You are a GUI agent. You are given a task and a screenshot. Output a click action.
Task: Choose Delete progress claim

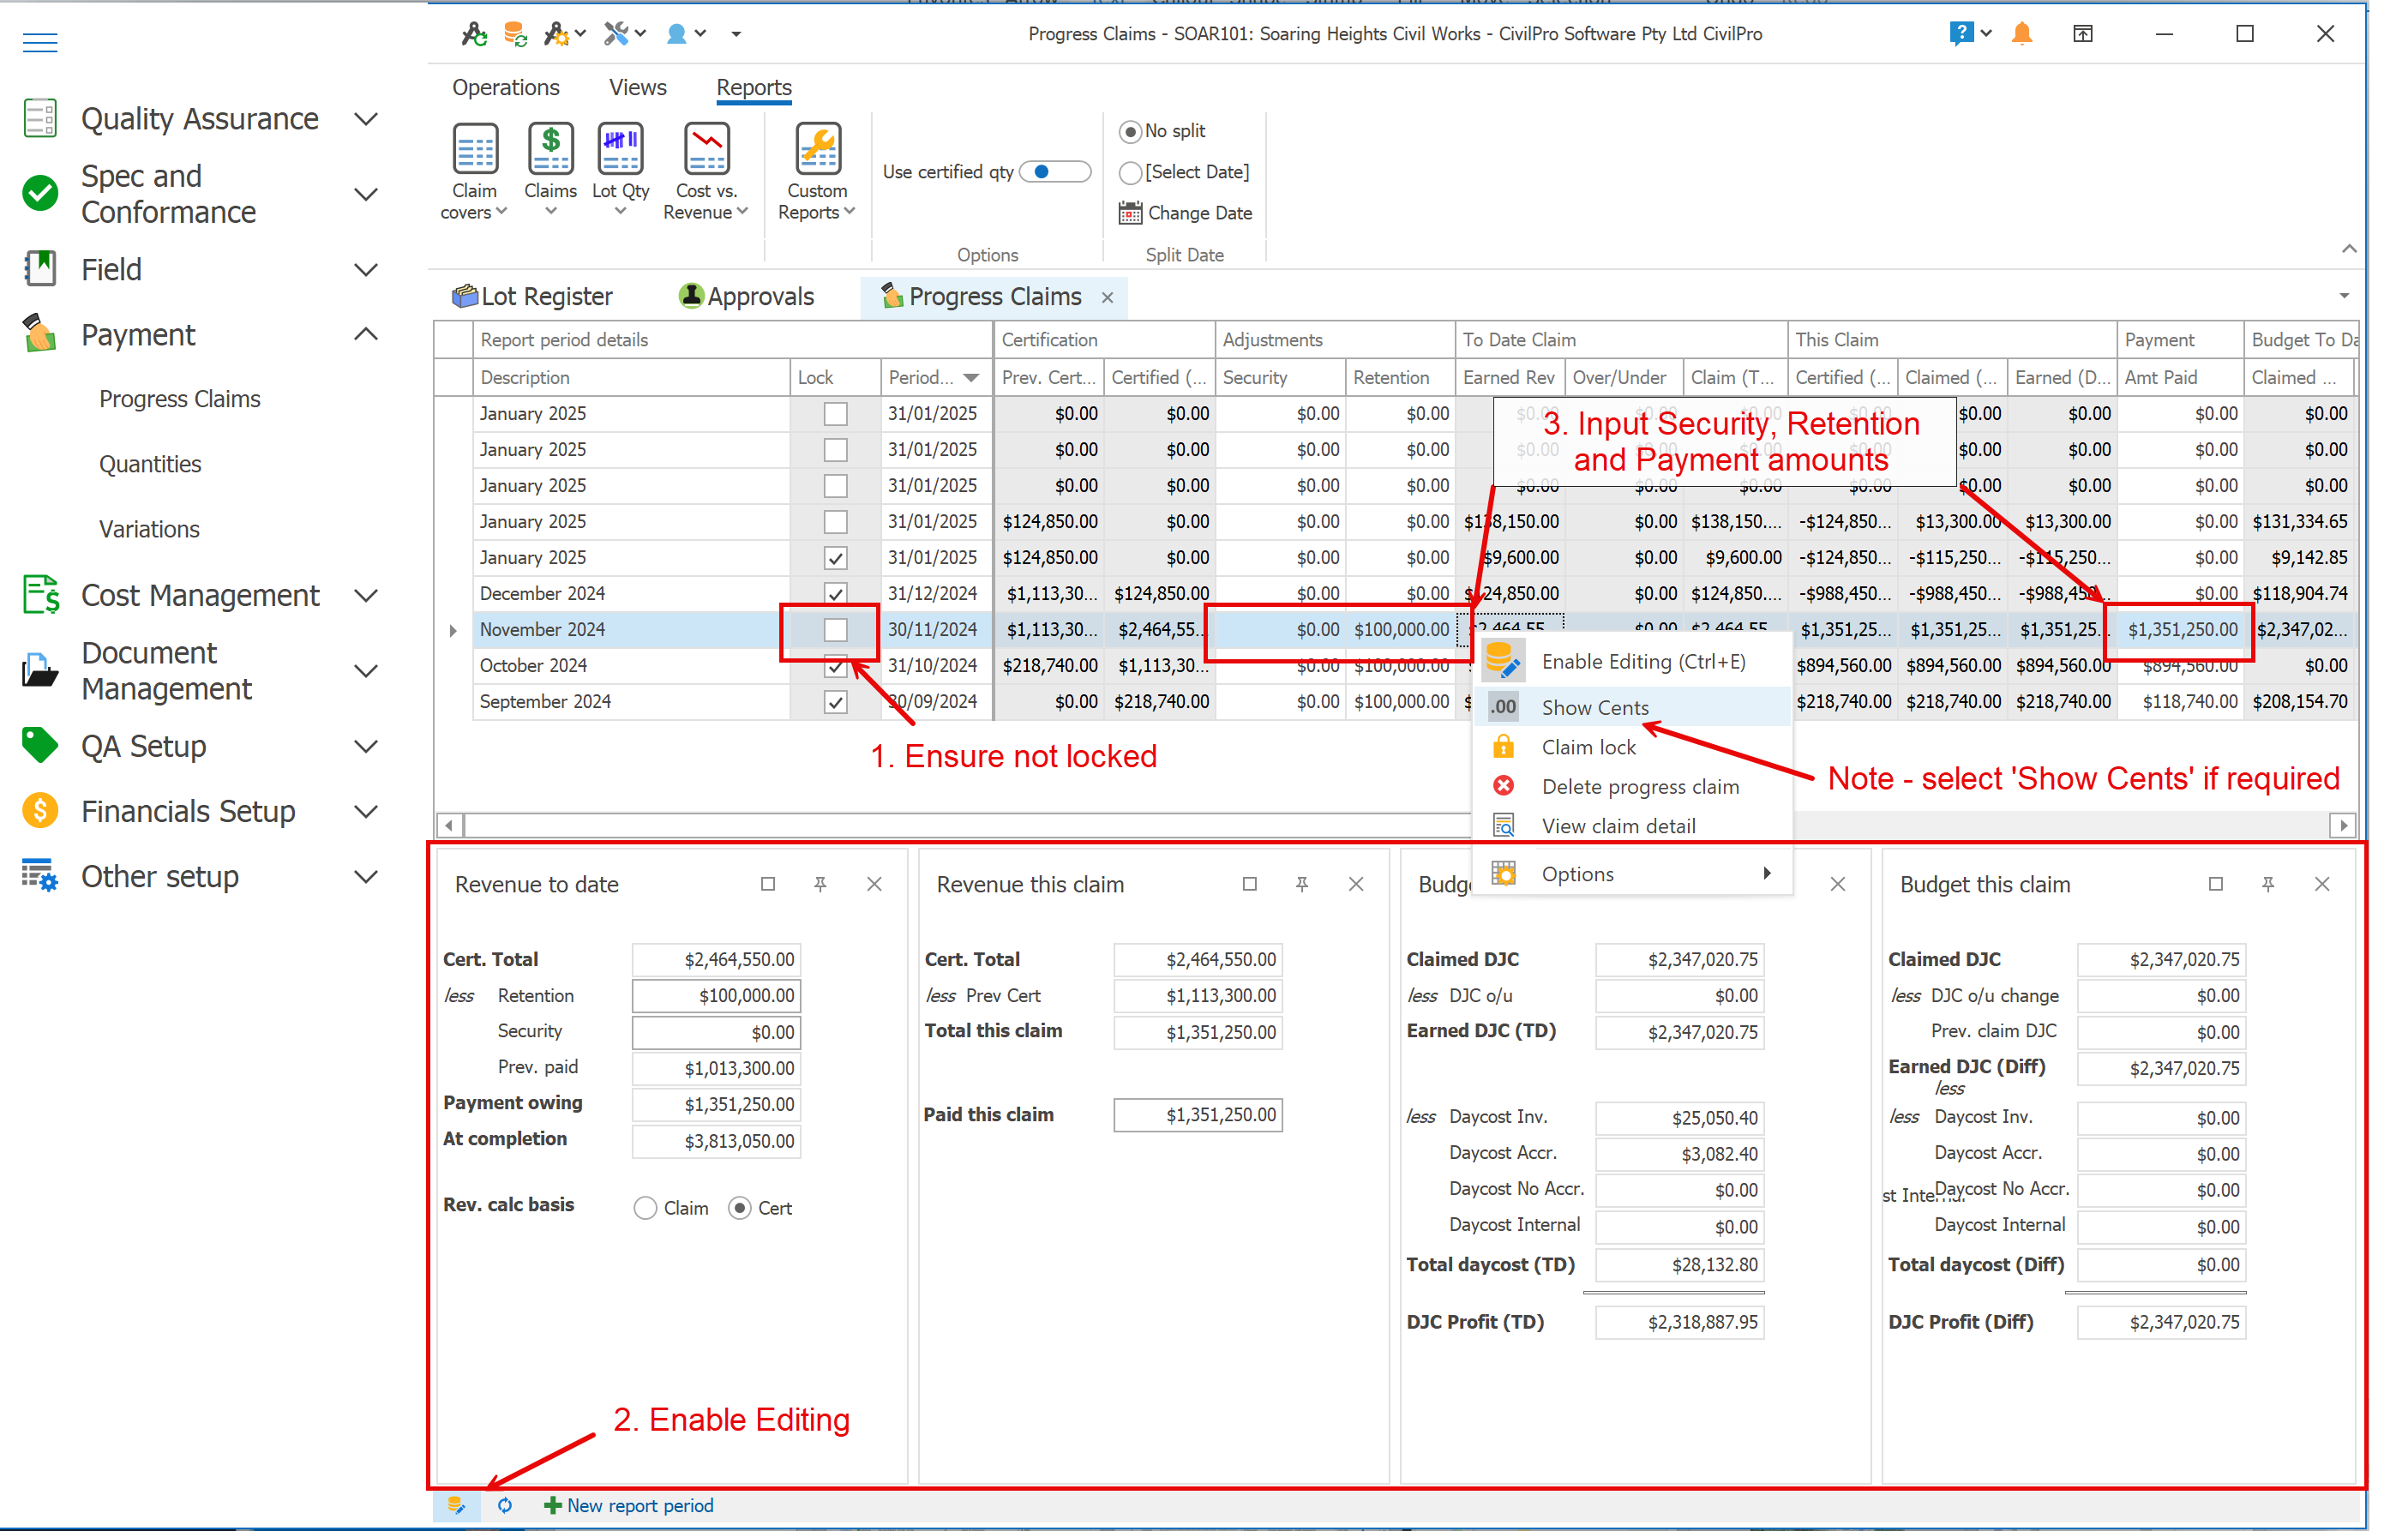1632,787
